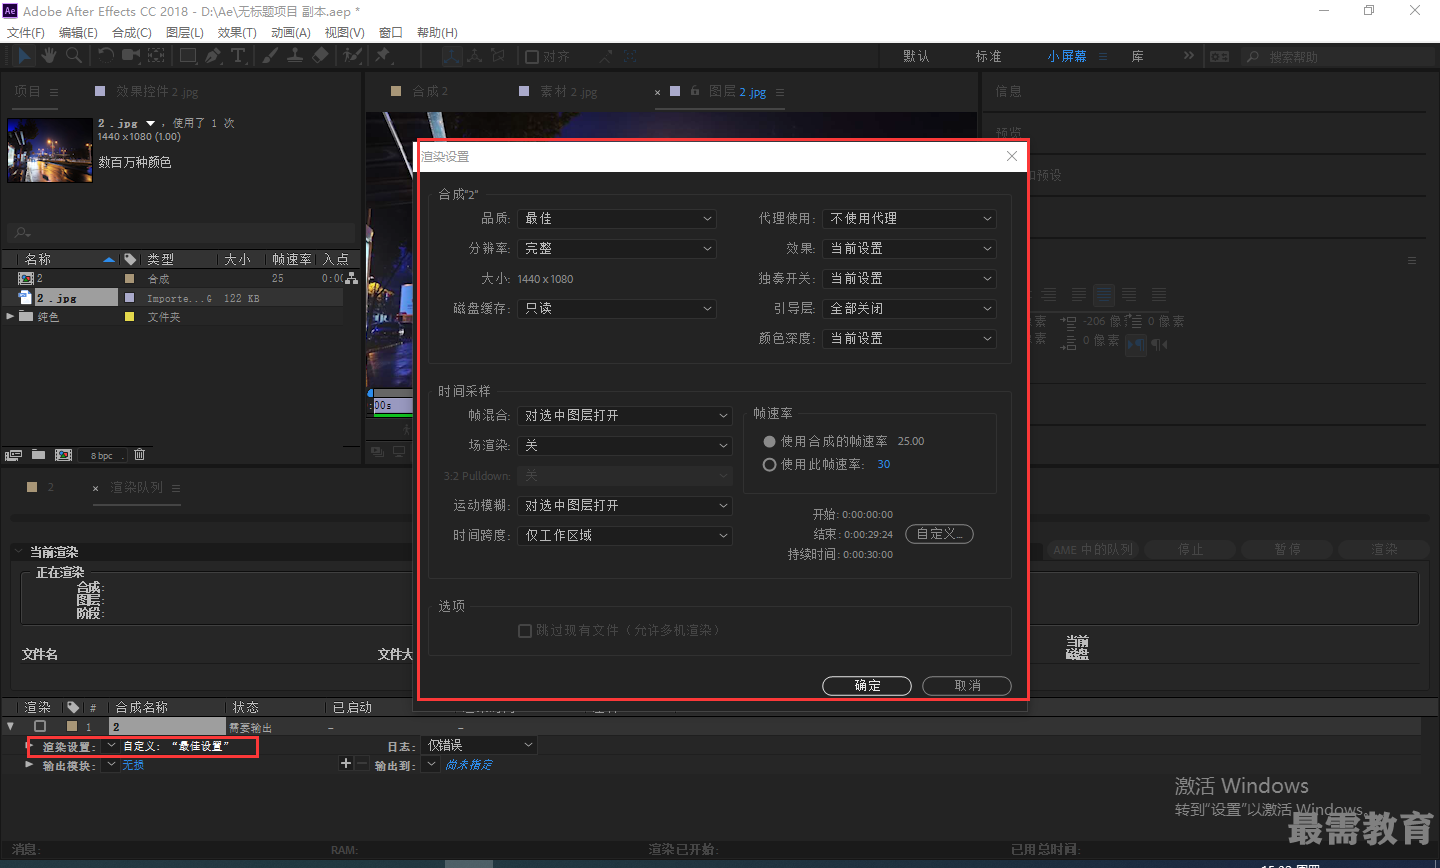Click the 8 bpc color depth button
Image resolution: width=1440 pixels, height=868 pixels.
[x=102, y=456]
